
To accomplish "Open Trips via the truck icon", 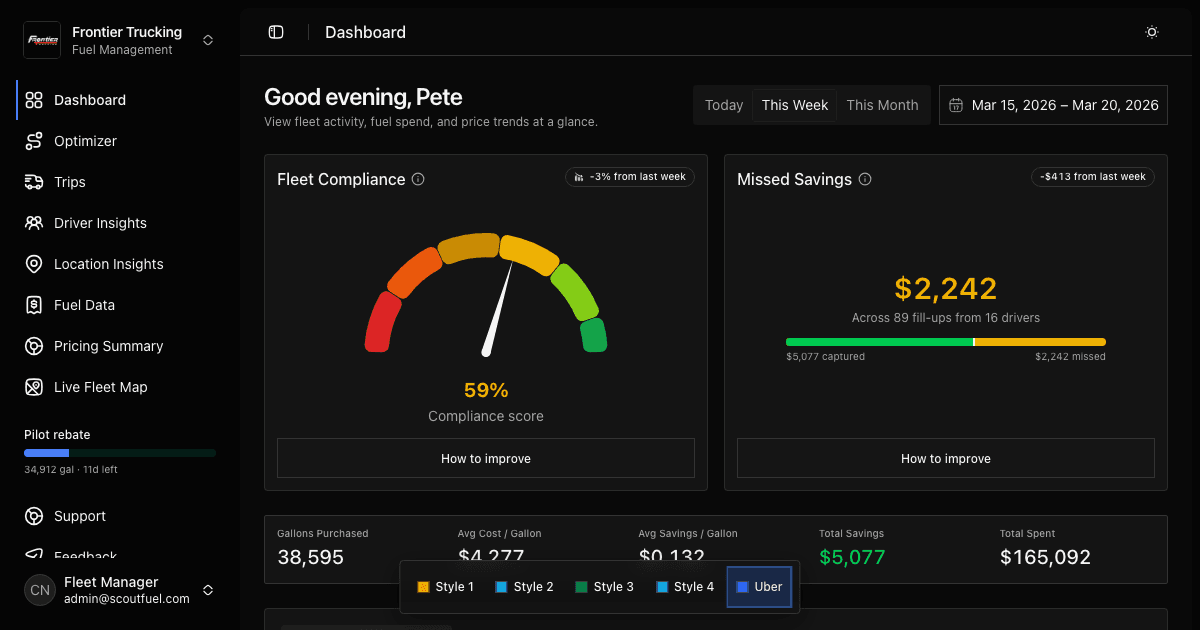I will click(34, 182).
